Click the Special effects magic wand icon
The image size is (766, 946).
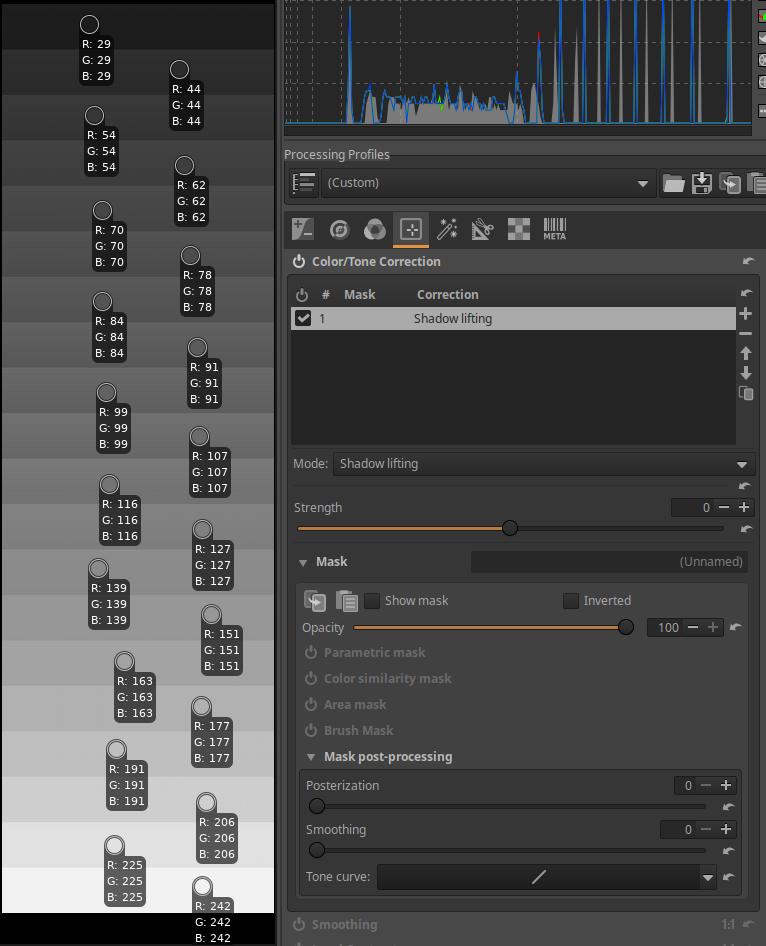447,230
